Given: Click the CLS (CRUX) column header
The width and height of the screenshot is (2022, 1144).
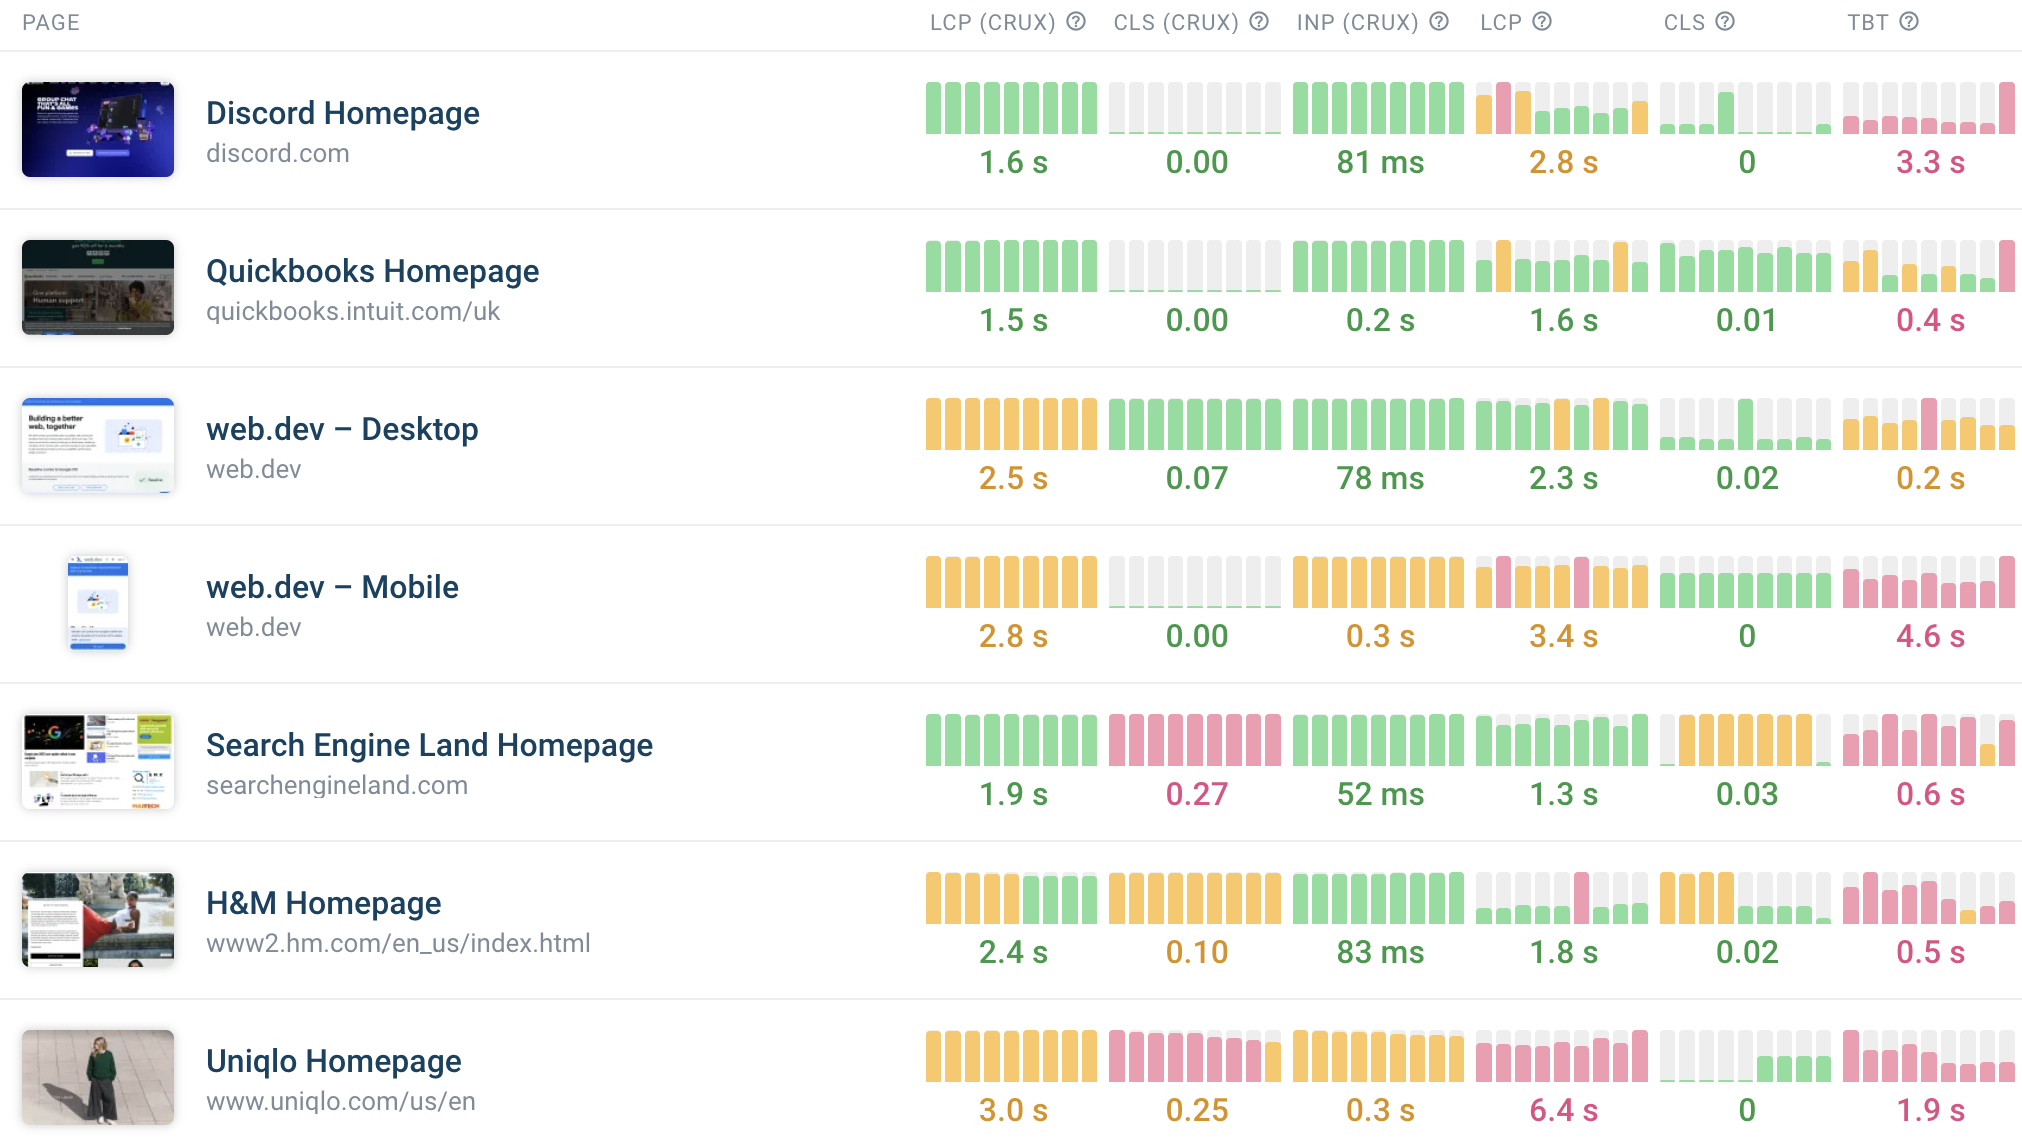Looking at the screenshot, I should [x=1176, y=22].
